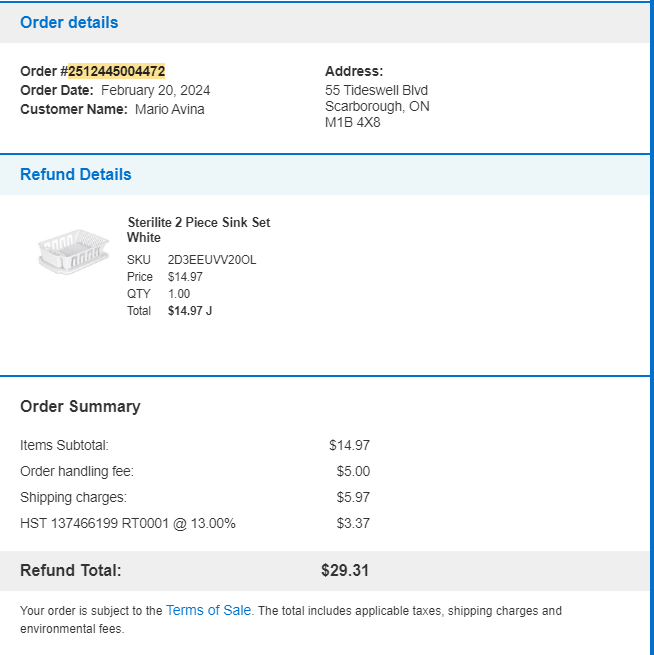654x655 pixels.
Task: Click the Shipping charges amount $5.97
Action: (353, 497)
